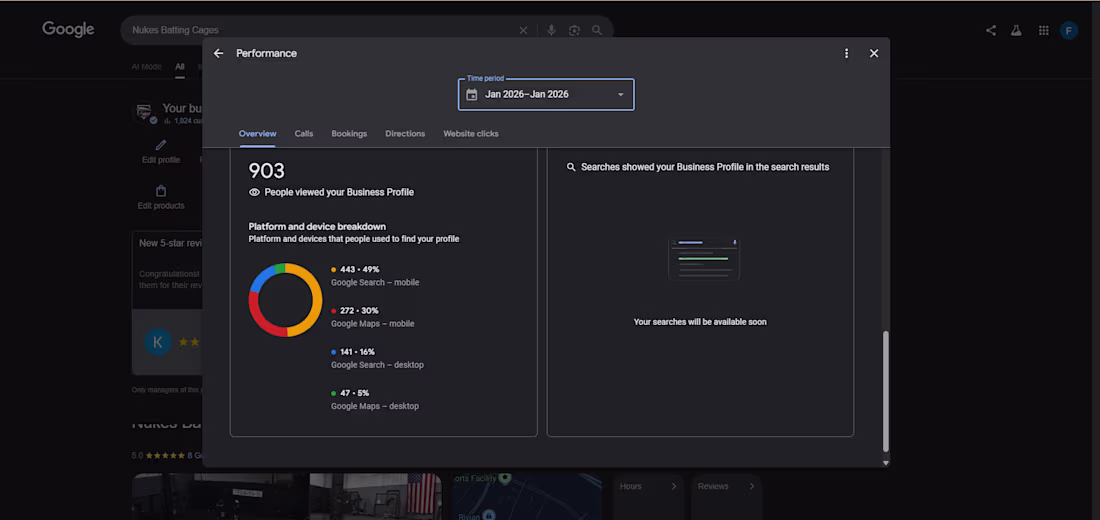Go back using the Performance back arrow
Screen dimensions: 1100x520
point(218,53)
